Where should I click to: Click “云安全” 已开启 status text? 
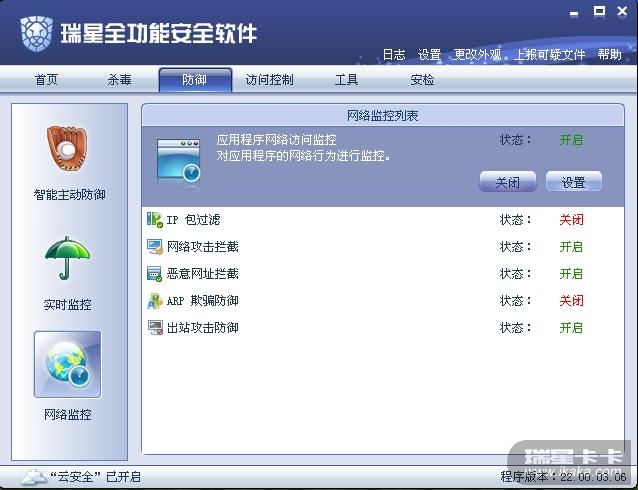[x=96, y=477]
